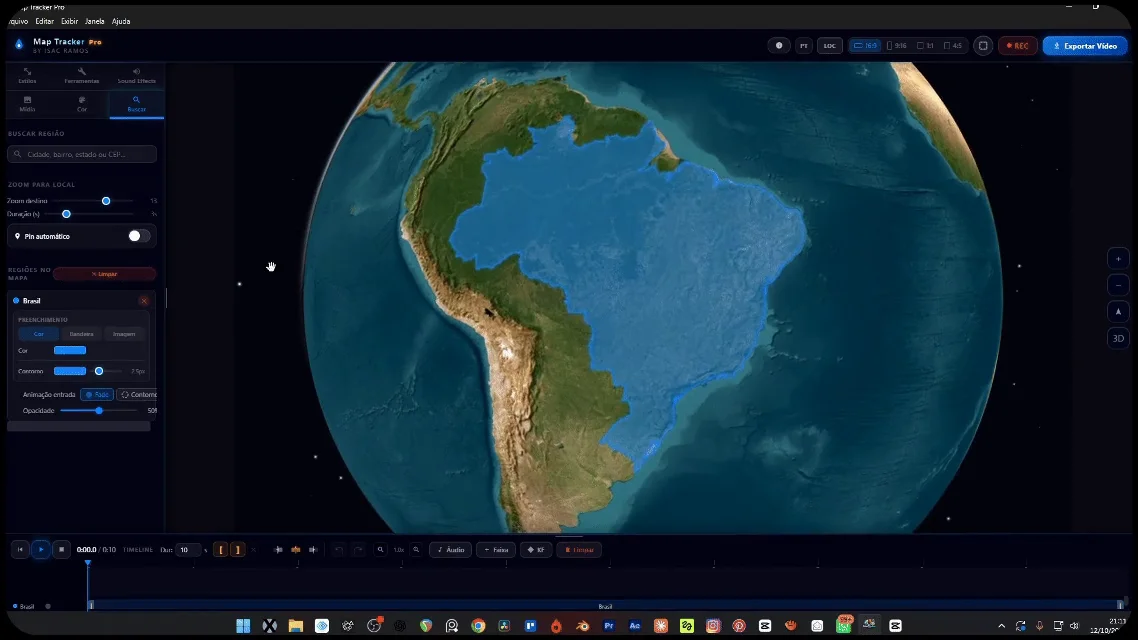Switch to the Mídia tab
The width and height of the screenshot is (1138, 640).
pos(28,104)
